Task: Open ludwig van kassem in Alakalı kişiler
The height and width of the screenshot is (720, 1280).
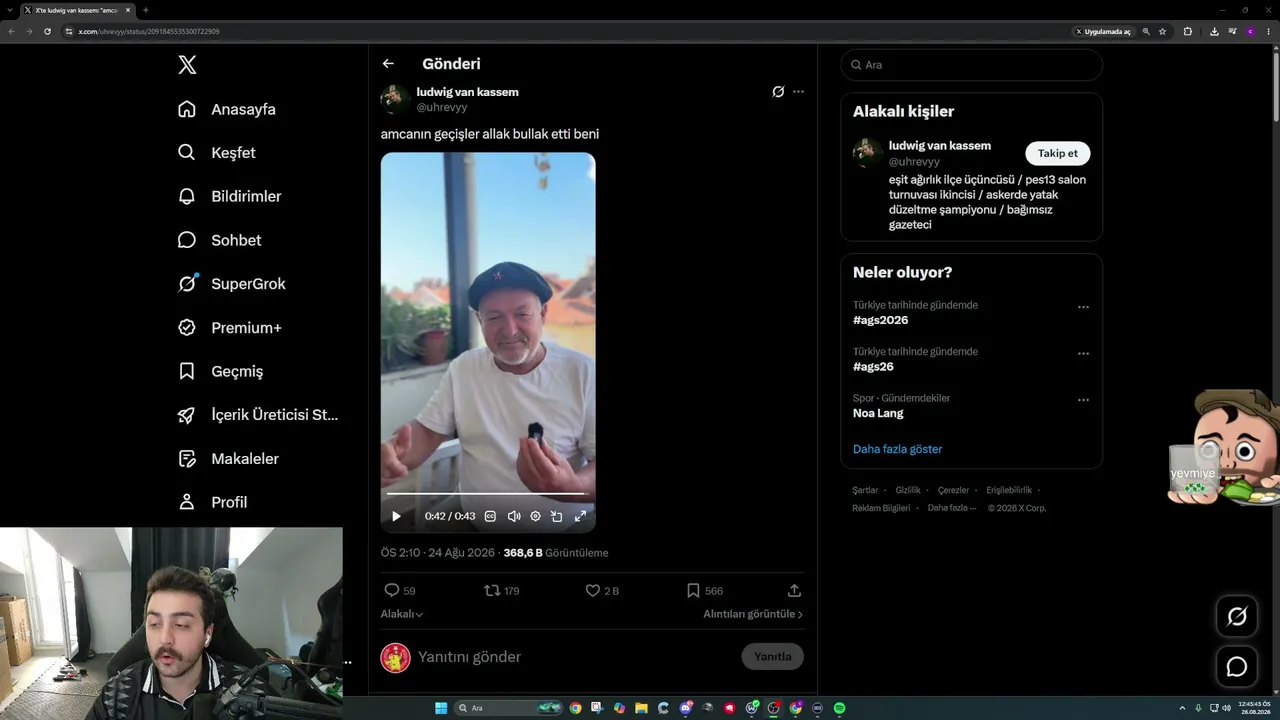Action: point(940,146)
